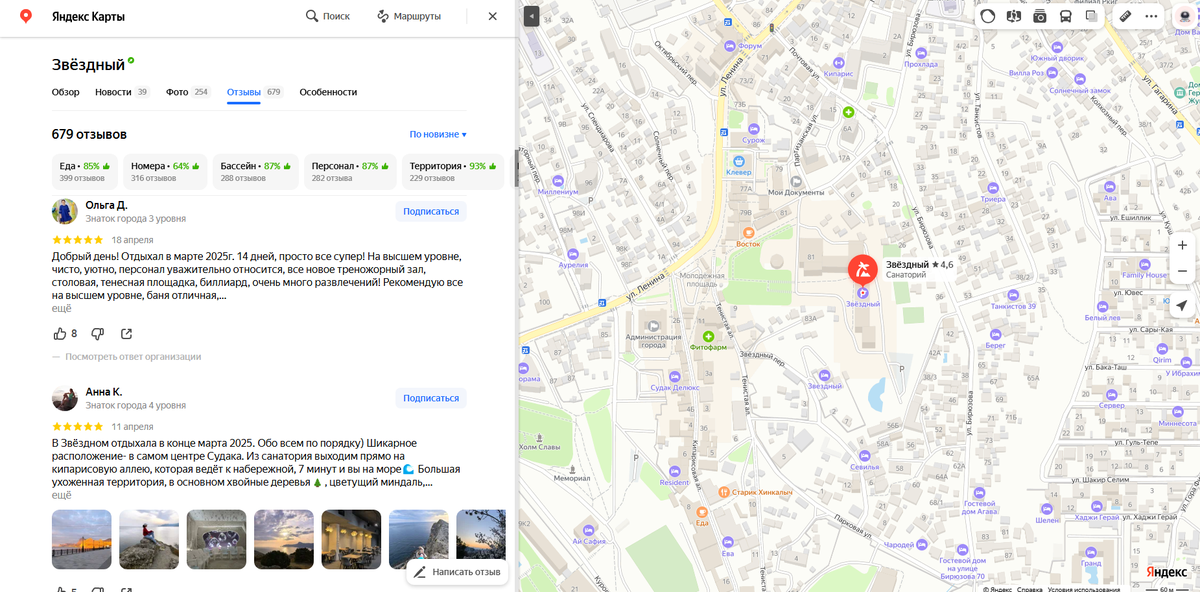The height and width of the screenshot is (592, 1200).
Task: Open the sunset embankment review photo
Action: (x=82, y=540)
